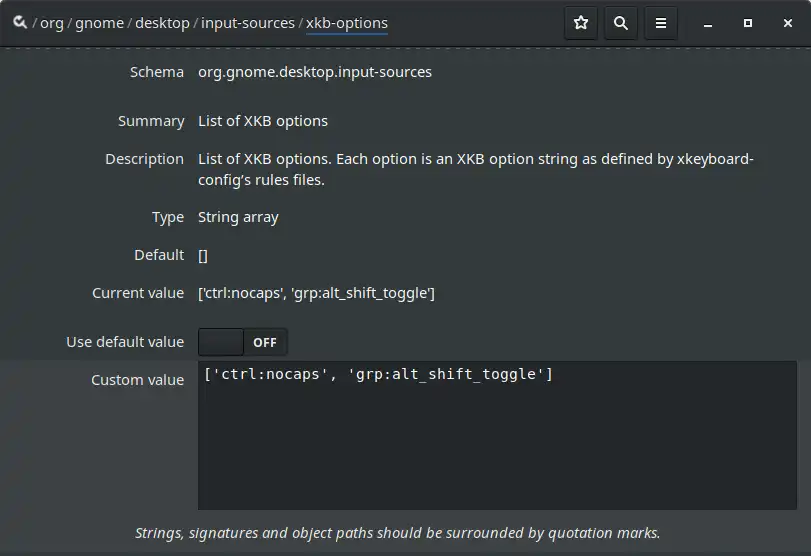Close the dconf editor window
The image size is (811, 556).
(x=788, y=23)
